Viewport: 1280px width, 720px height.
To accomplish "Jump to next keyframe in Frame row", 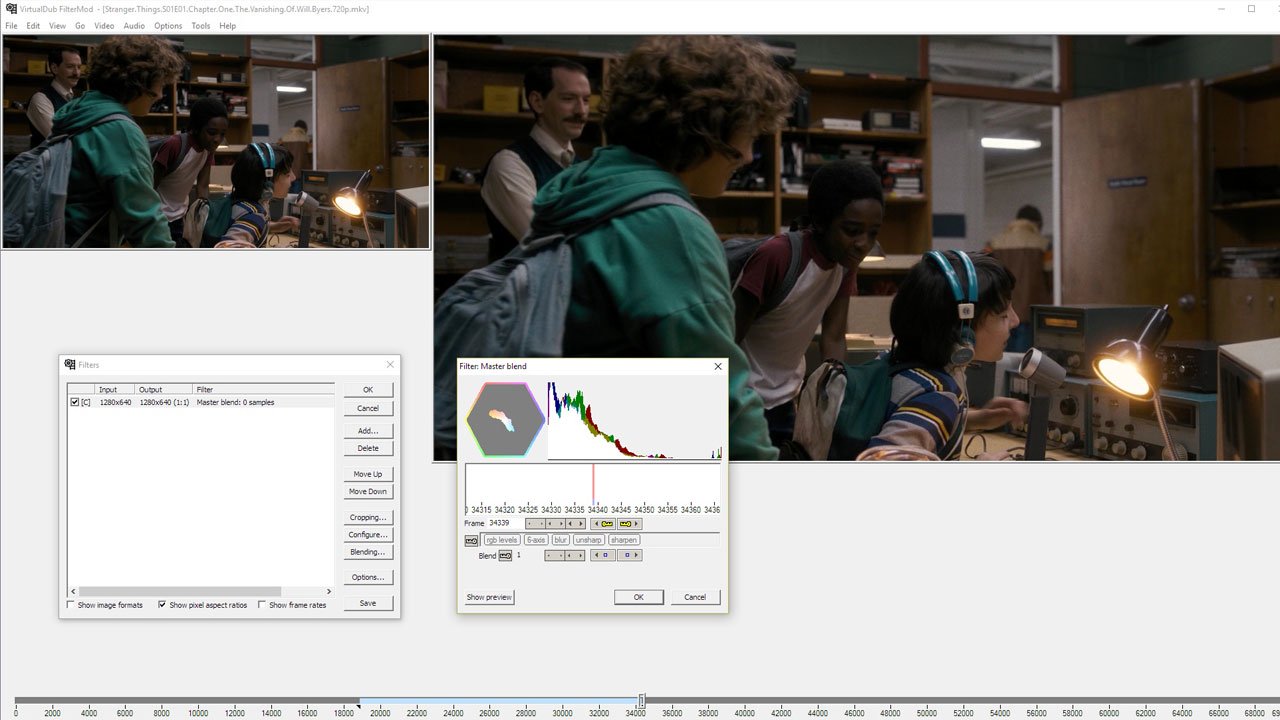I will [629, 524].
